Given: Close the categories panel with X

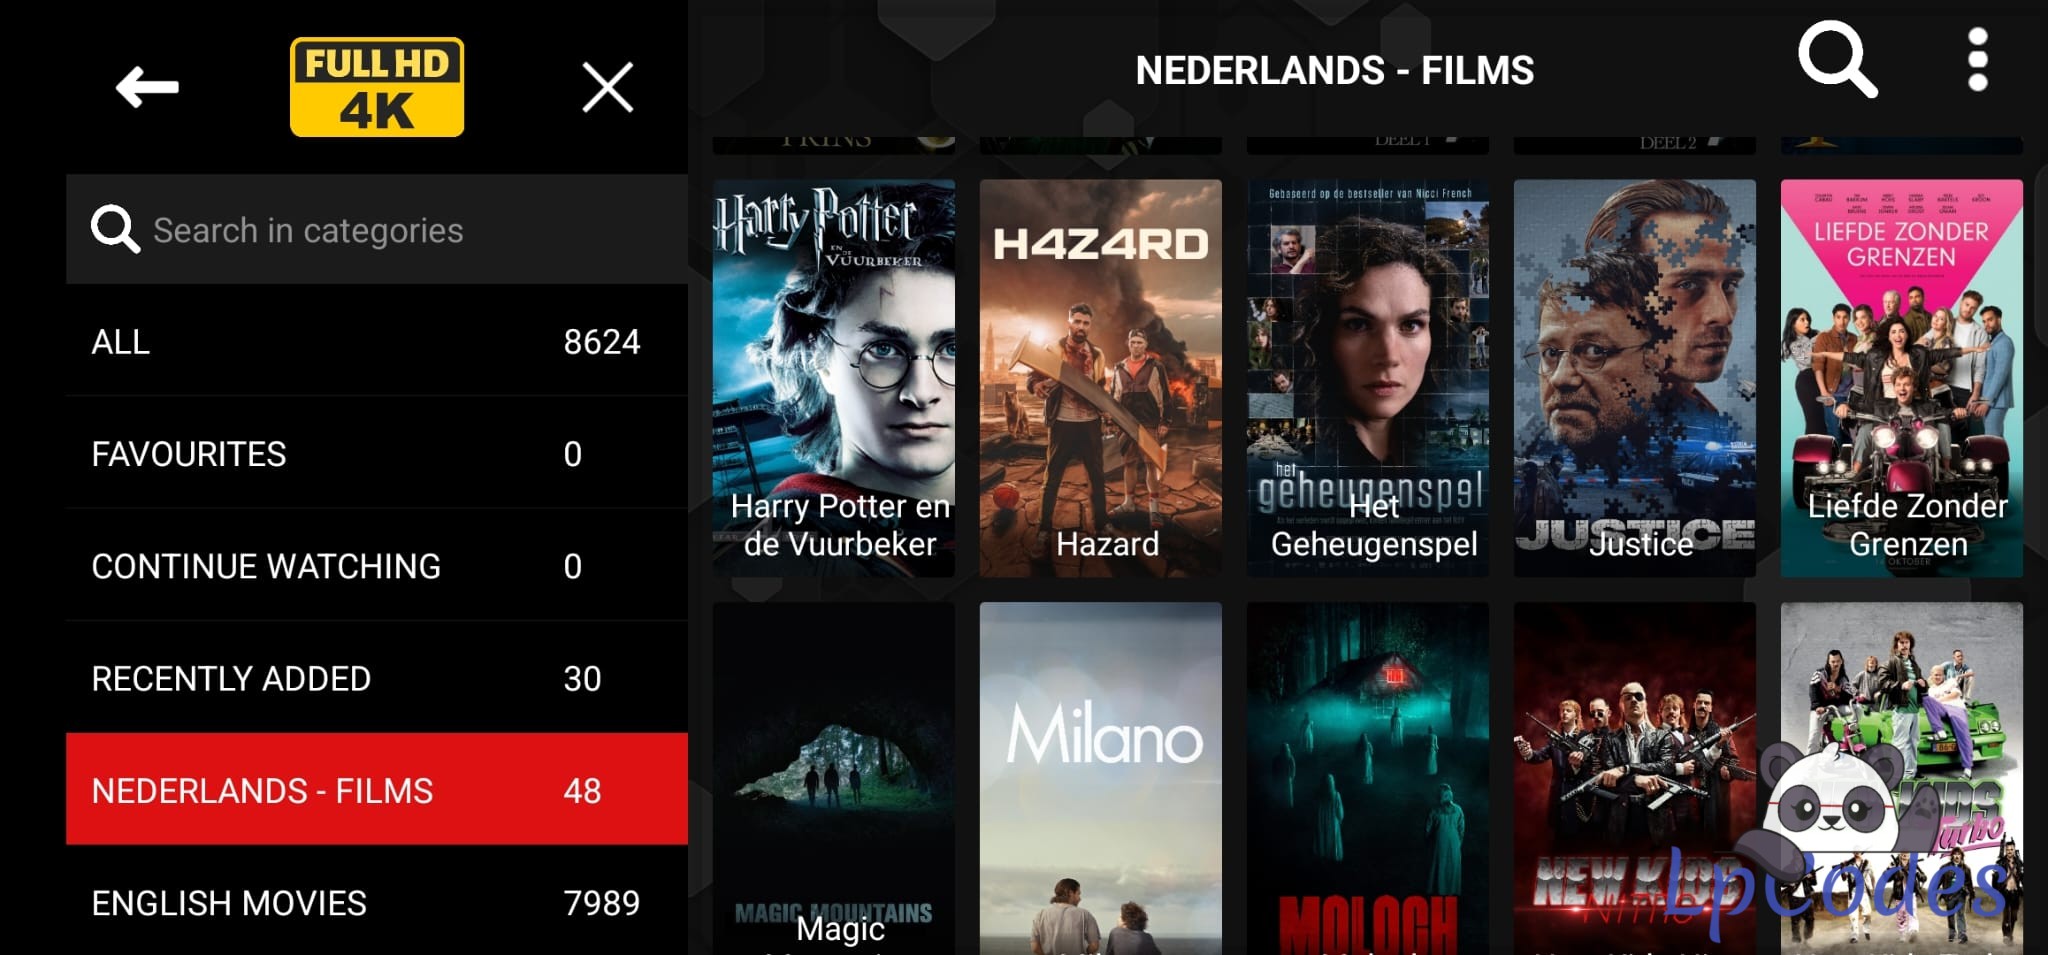Looking at the screenshot, I should 608,87.
